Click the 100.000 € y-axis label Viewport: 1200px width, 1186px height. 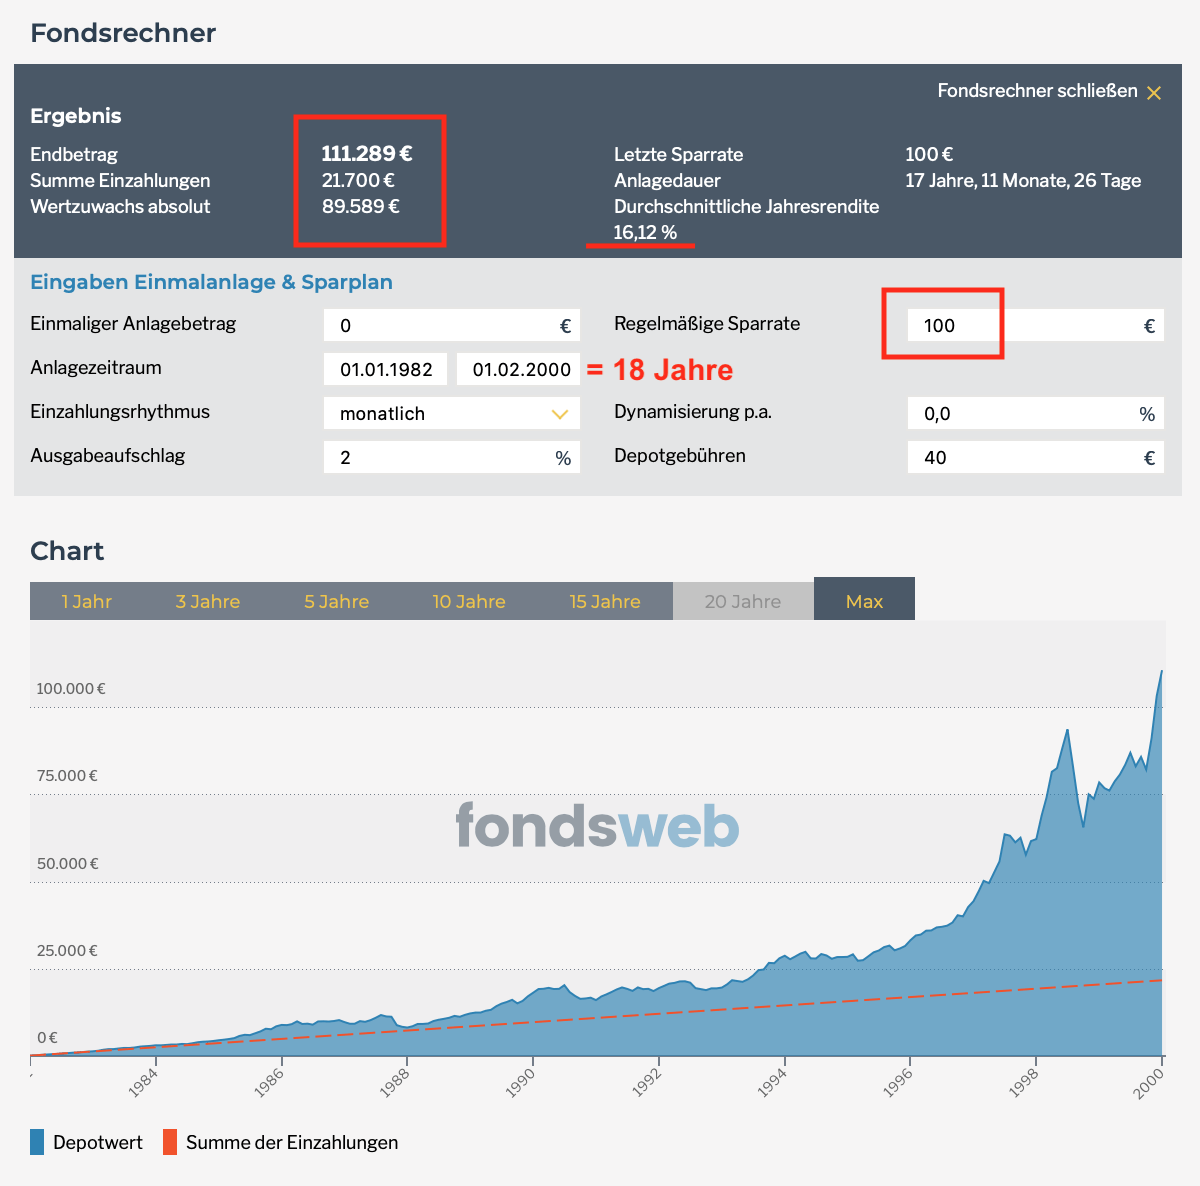[x=71, y=688]
